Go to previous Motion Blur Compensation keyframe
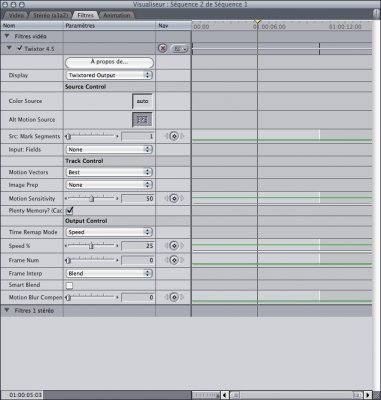381x400 pixels. [x=166, y=297]
